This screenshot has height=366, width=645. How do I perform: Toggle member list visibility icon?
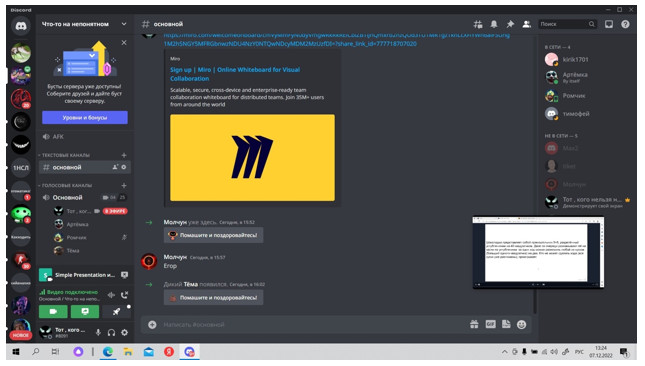coord(527,24)
